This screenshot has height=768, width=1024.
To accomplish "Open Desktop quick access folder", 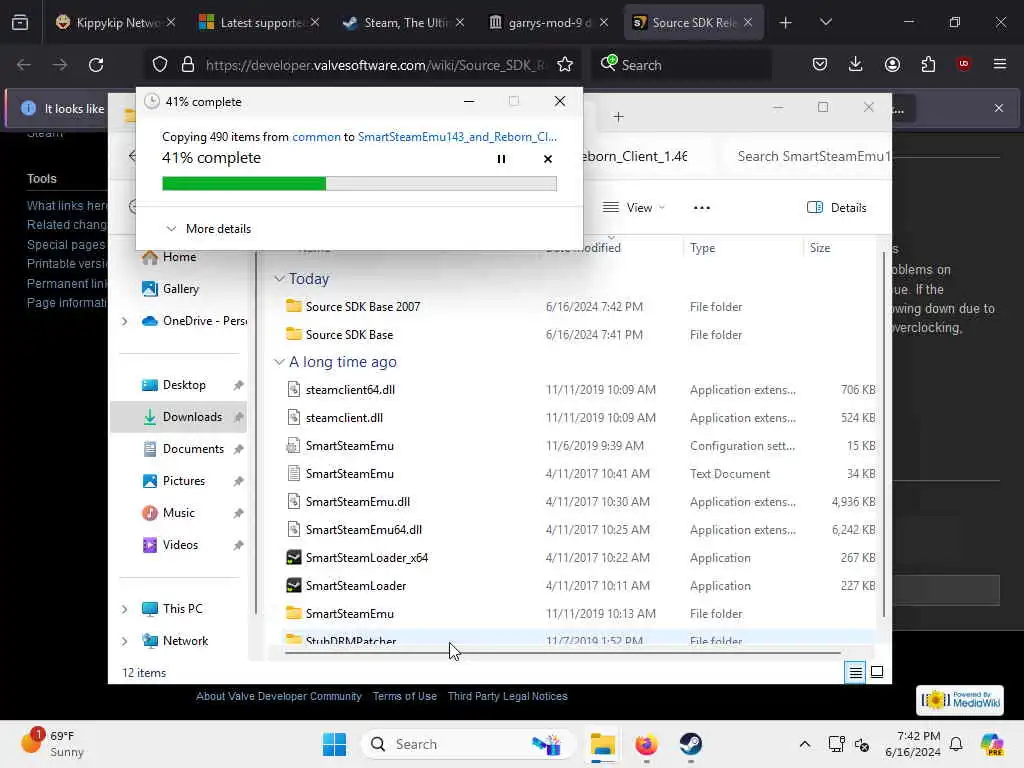I will point(184,385).
